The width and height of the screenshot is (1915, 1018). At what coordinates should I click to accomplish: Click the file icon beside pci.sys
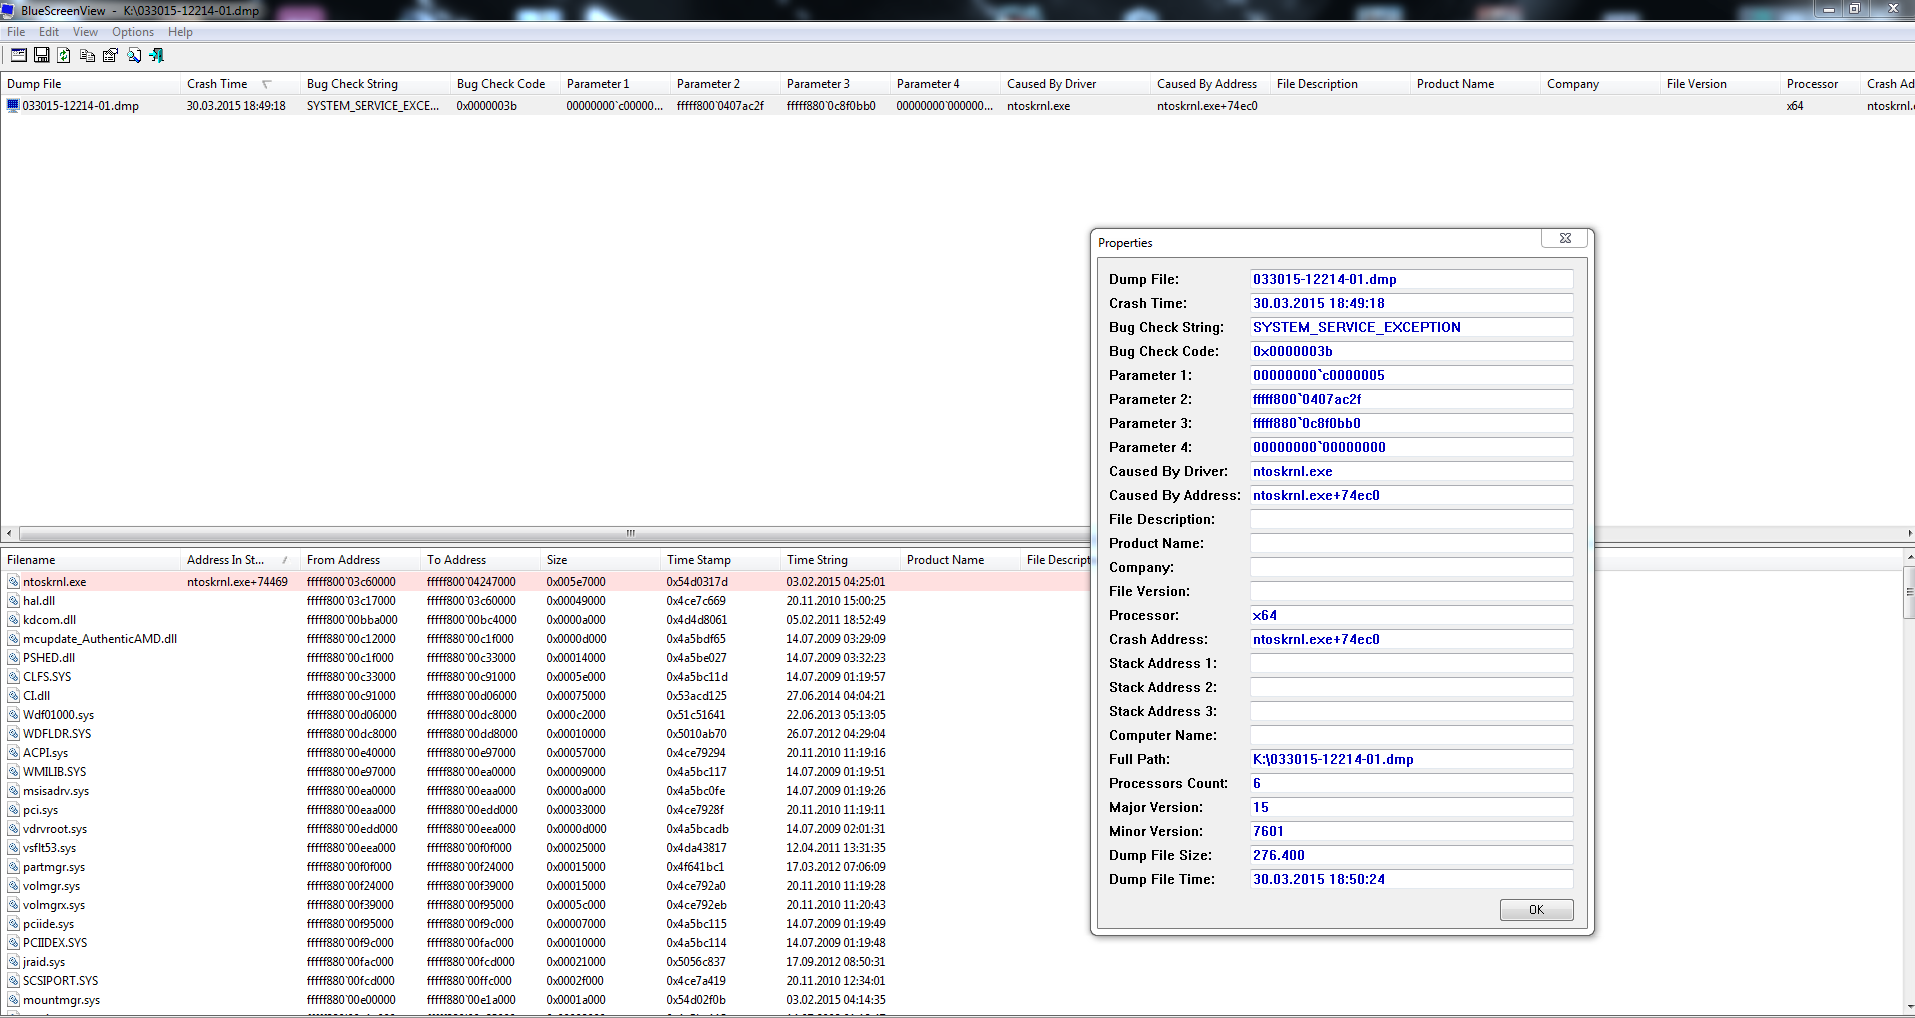[x=13, y=810]
